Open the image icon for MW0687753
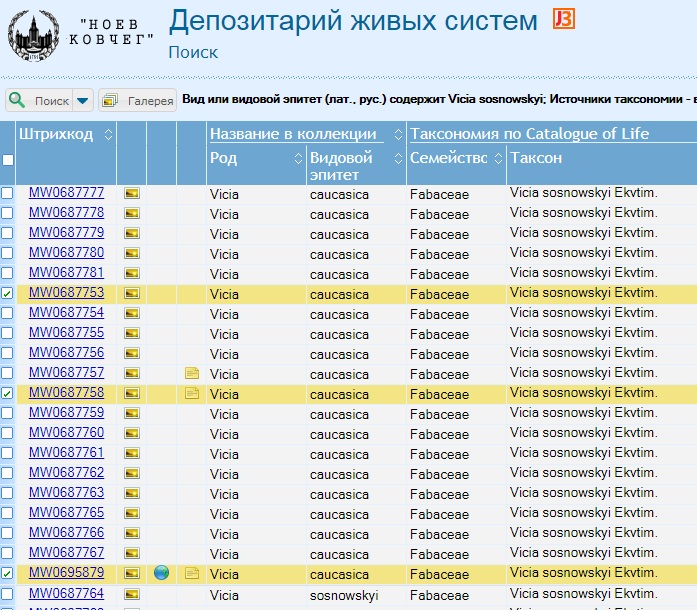697x610 pixels. (x=131, y=293)
